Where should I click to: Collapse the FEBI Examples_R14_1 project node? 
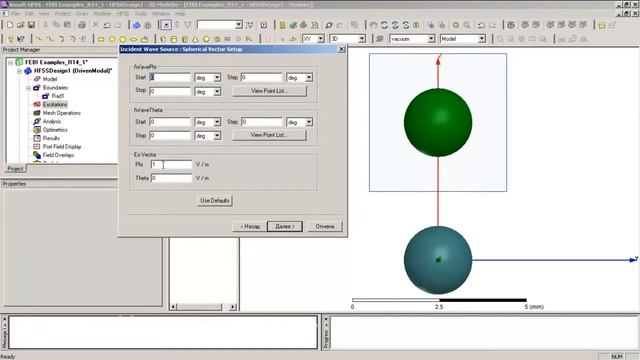[11, 62]
